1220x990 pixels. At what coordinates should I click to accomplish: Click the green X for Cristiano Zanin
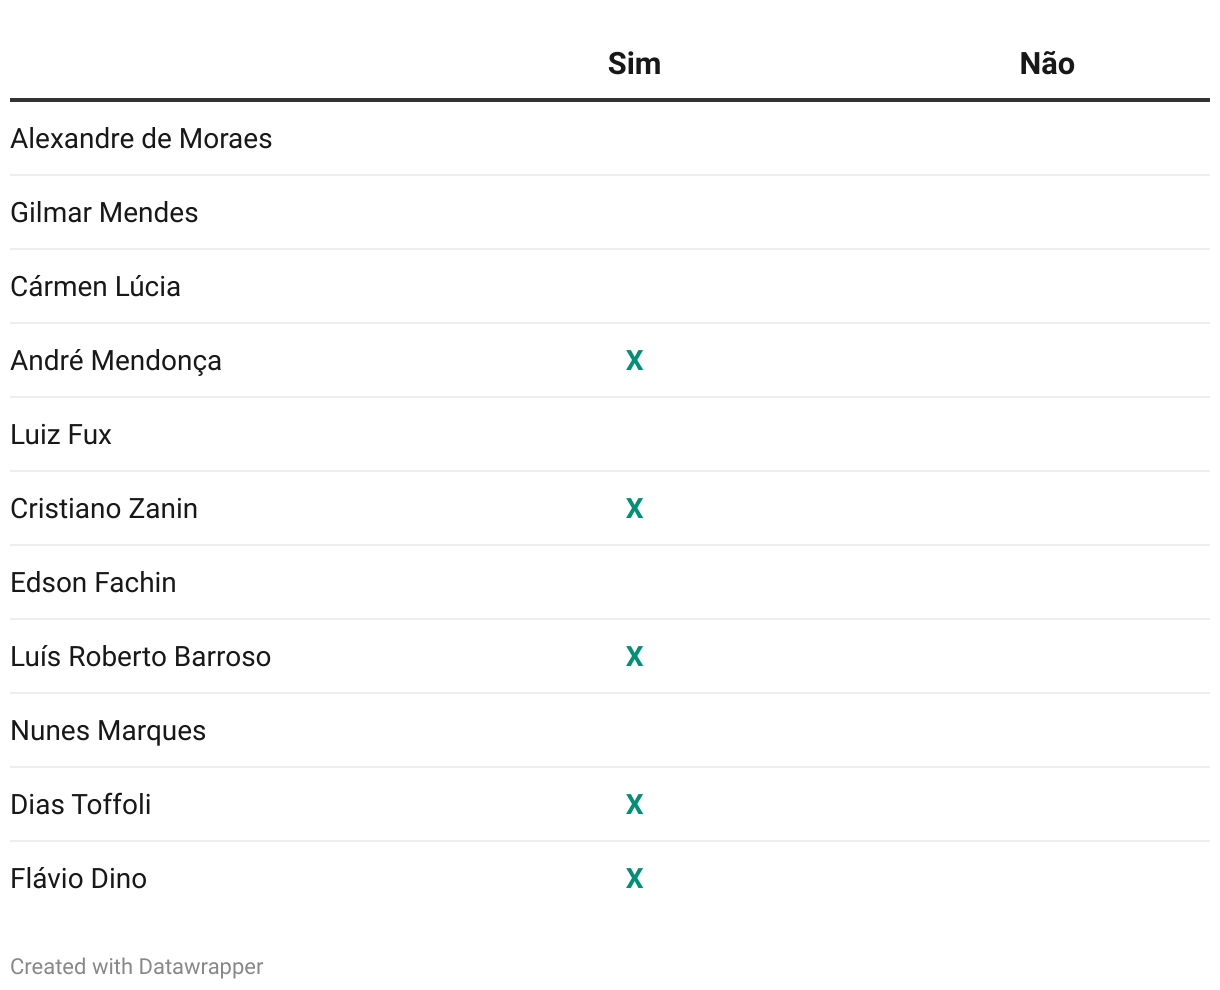(x=634, y=509)
